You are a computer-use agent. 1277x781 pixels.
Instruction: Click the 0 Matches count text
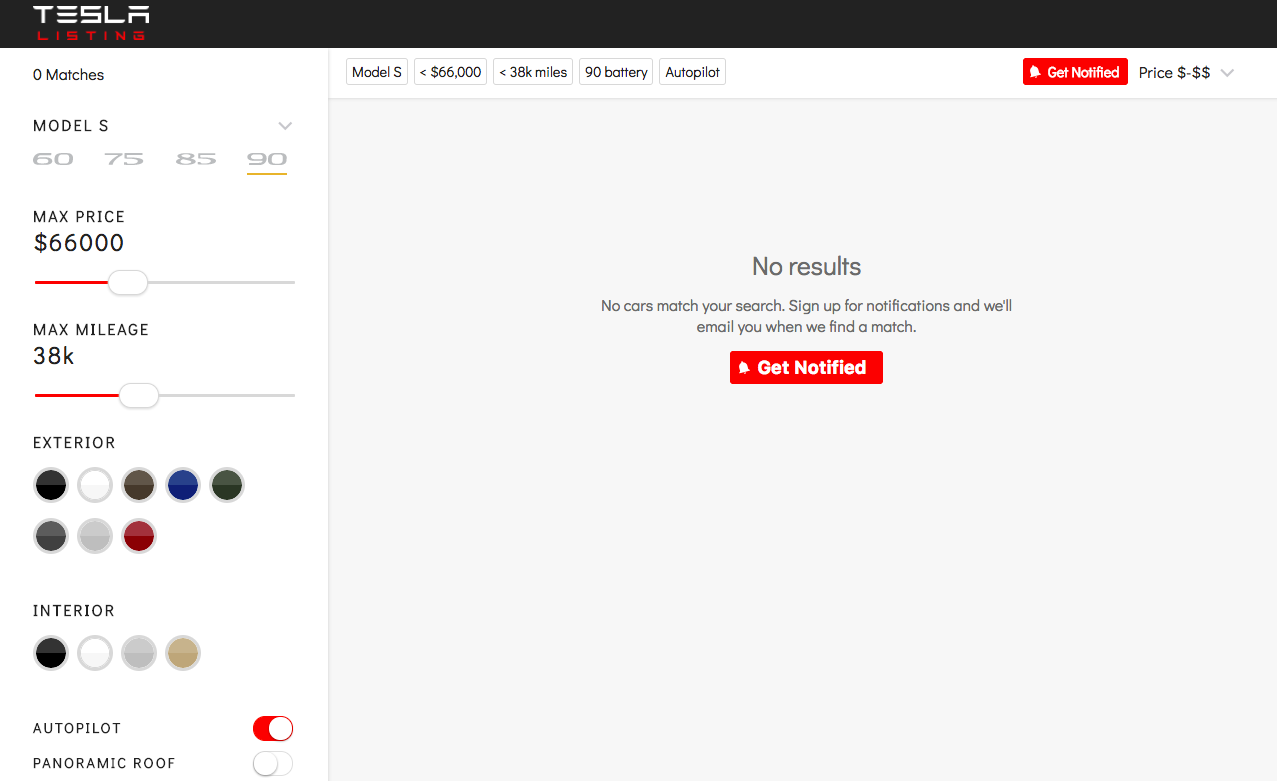68,75
